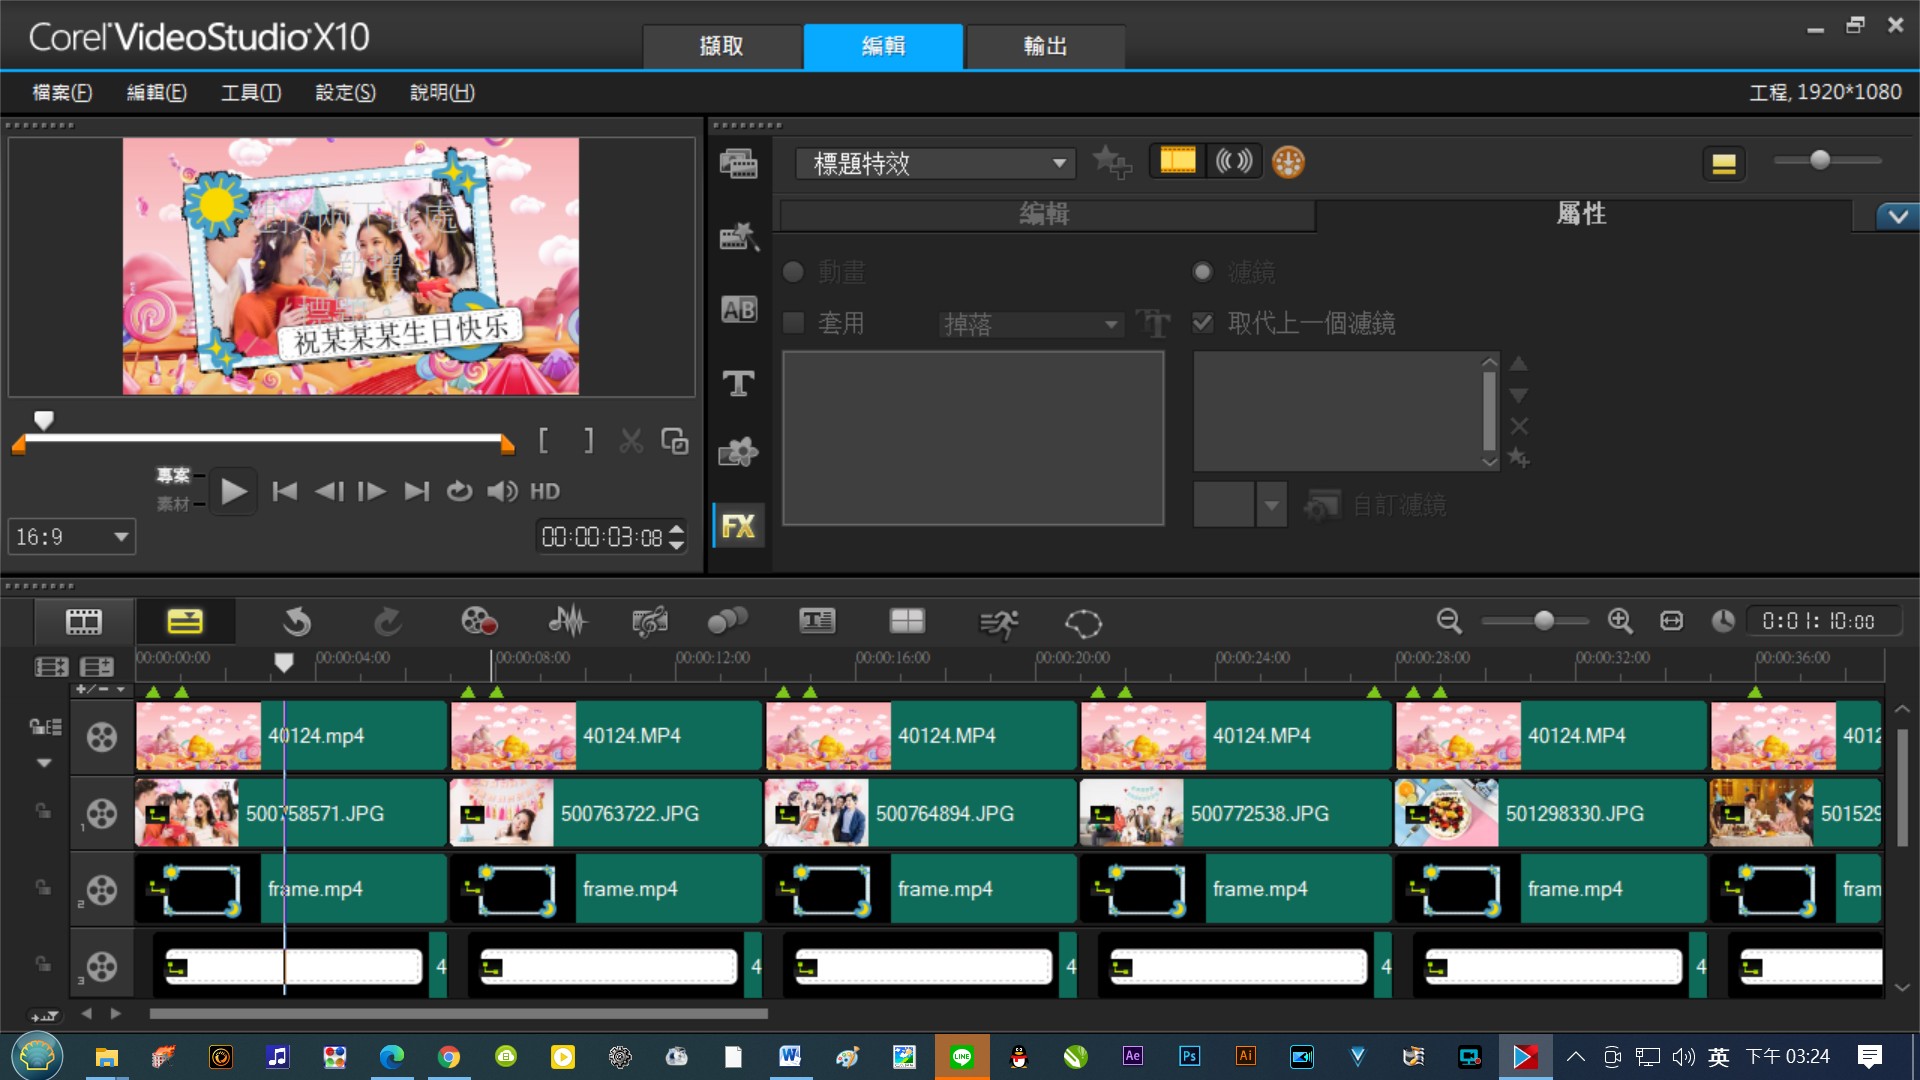Click the library thumbnail view button
This screenshot has width=1920, height=1080.
click(1723, 164)
